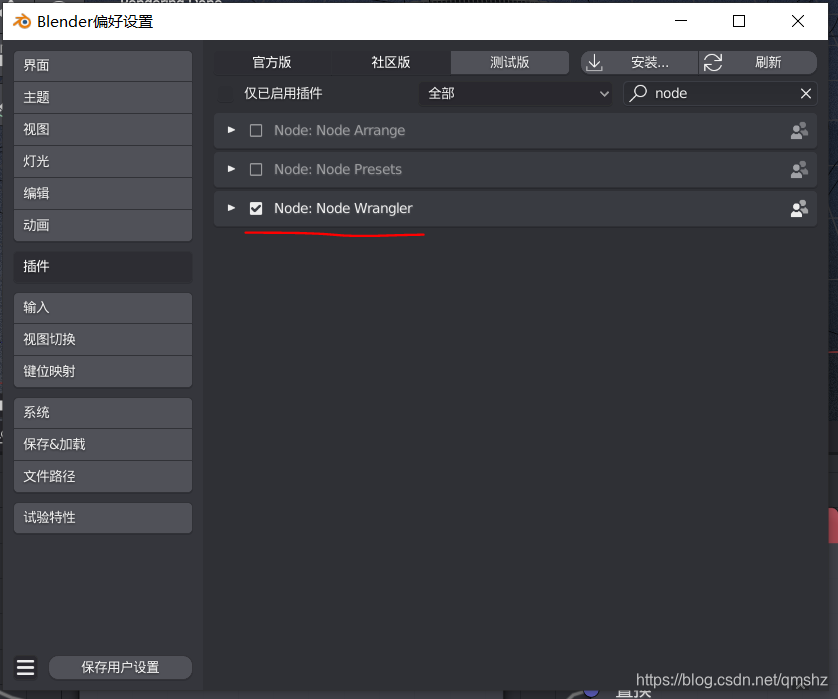Click the Node: Node Wrangler label

(x=343, y=208)
